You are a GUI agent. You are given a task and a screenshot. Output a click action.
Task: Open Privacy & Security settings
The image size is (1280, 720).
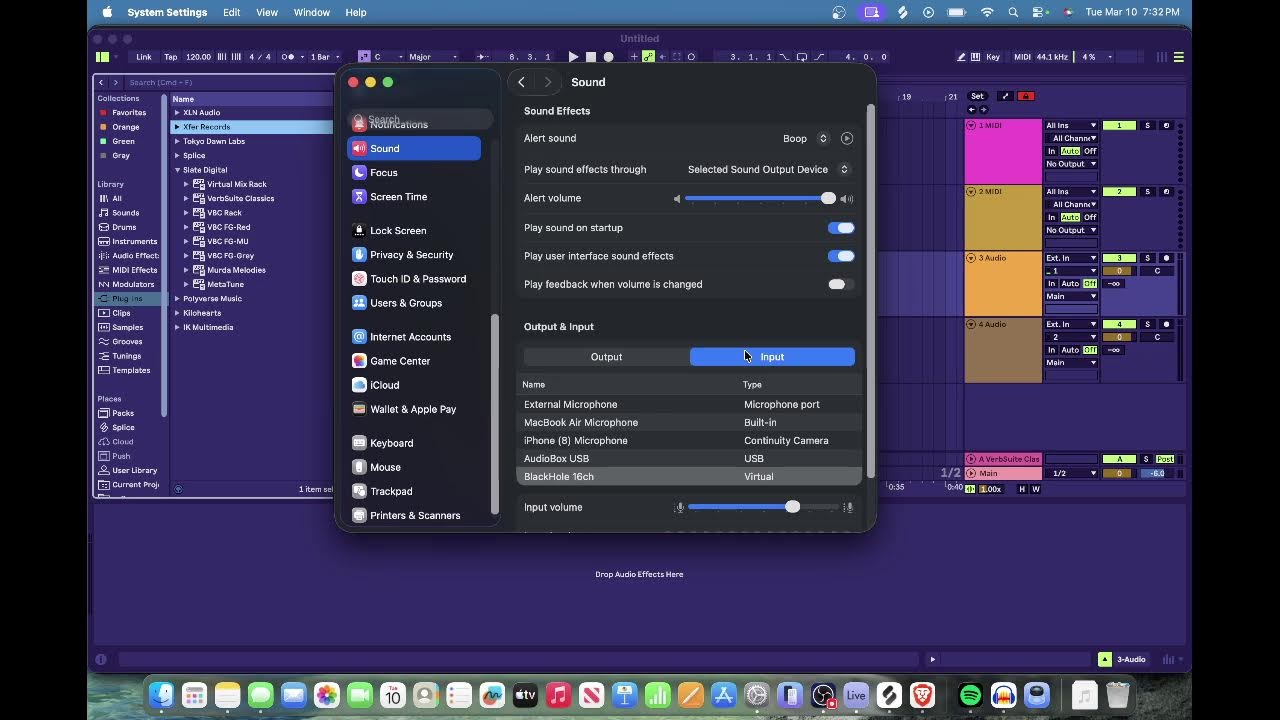pos(414,255)
